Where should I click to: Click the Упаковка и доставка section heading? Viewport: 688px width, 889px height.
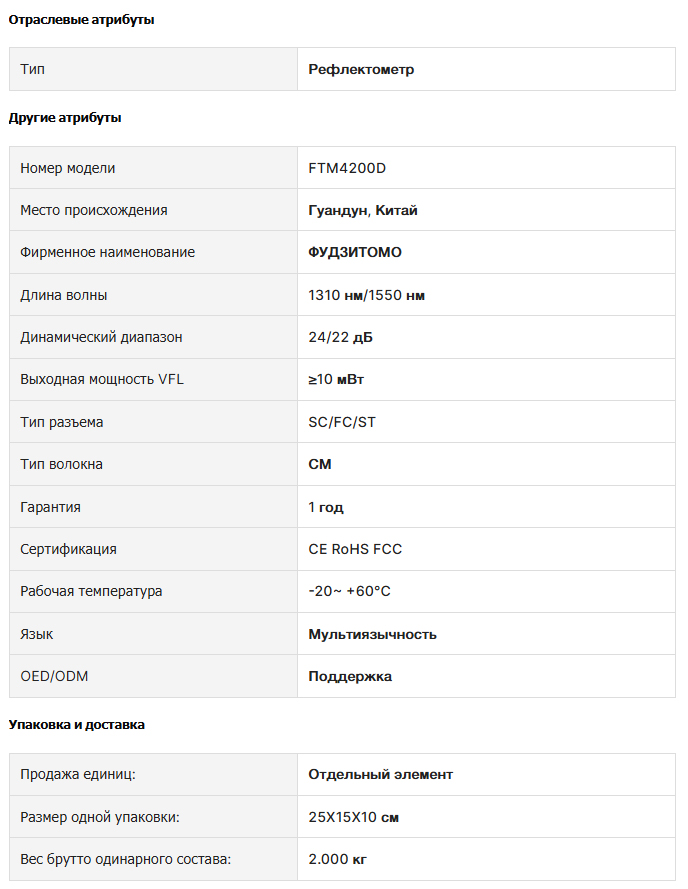point(76,725)
